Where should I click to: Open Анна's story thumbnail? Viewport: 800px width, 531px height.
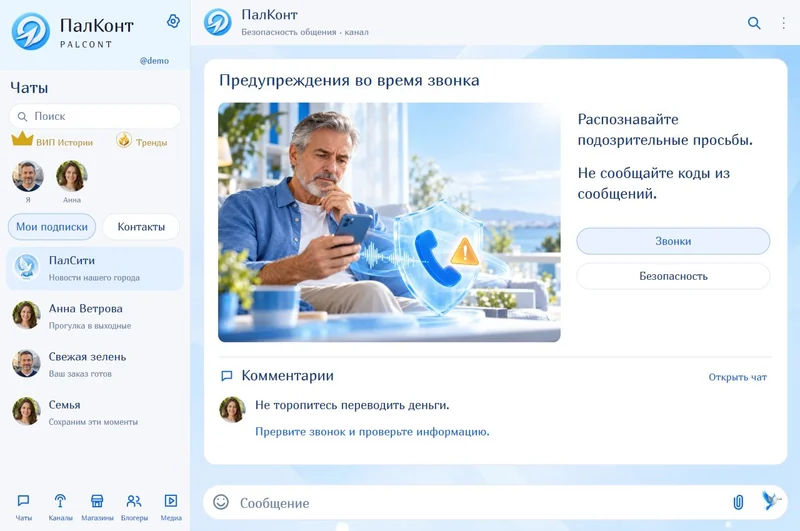[71, 176]
